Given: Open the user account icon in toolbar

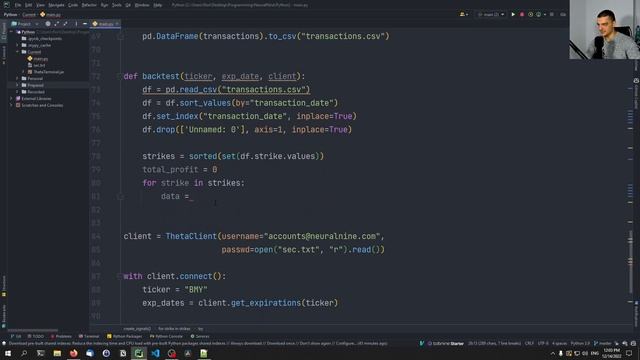Looking at the screenshot, I should (x=463, y=14).
